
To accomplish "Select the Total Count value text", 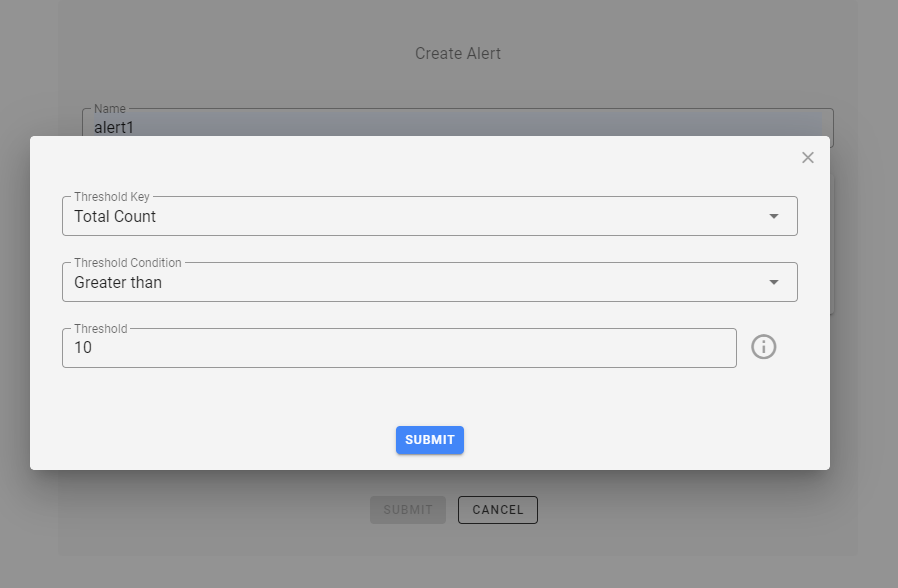I will pyautogui.click(x=114, y=216).
